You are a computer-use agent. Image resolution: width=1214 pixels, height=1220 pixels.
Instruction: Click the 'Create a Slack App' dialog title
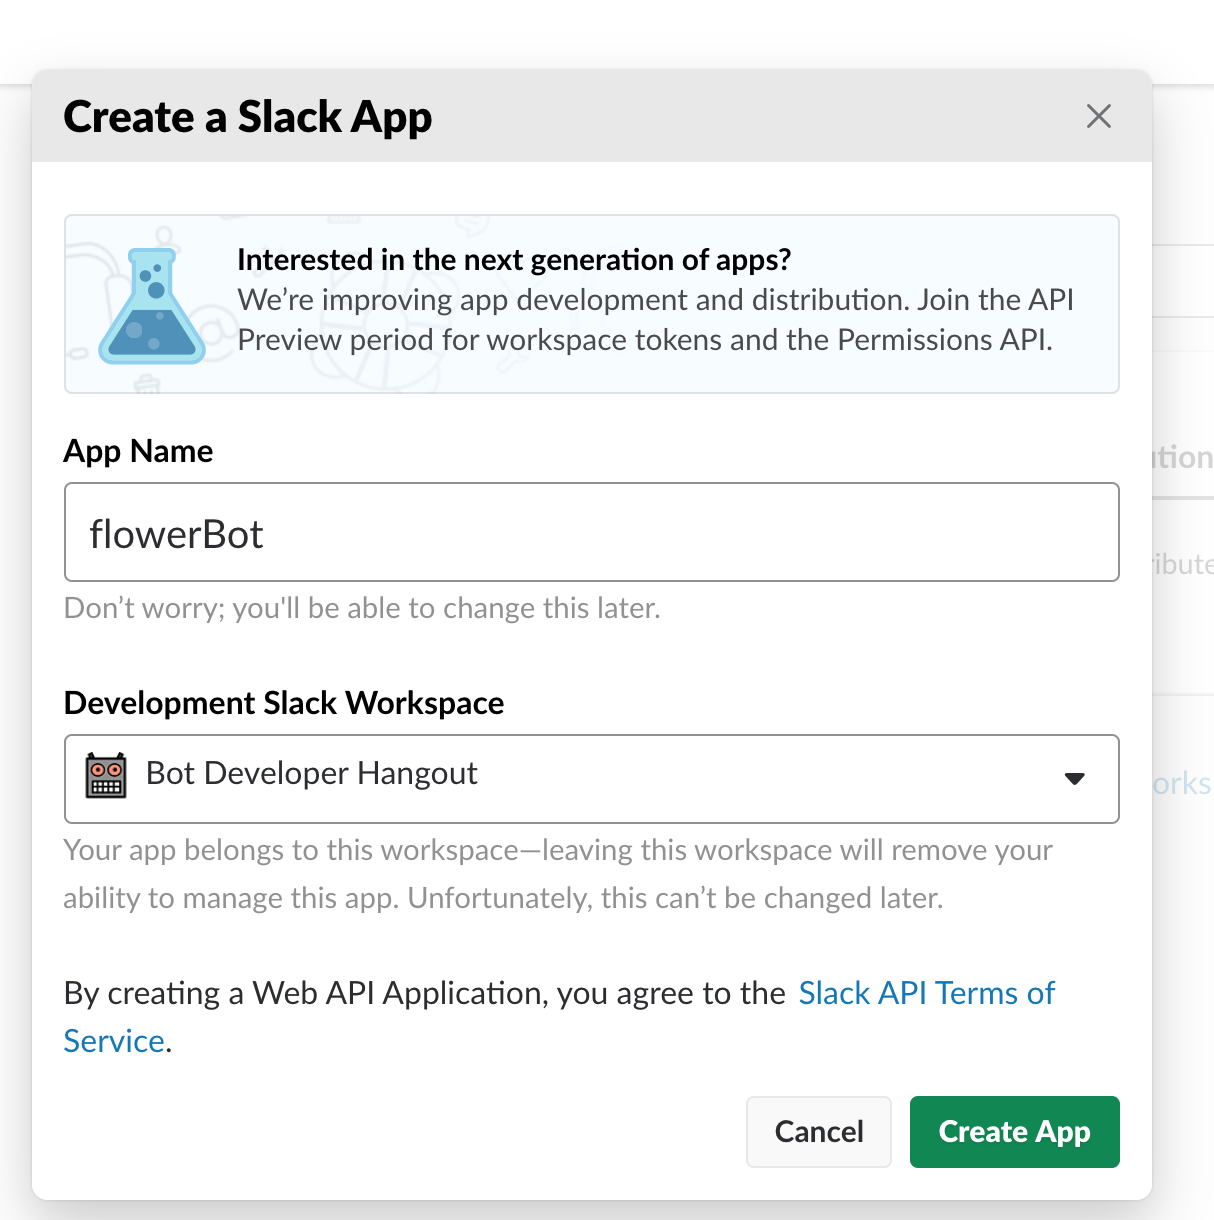[248, 117]
